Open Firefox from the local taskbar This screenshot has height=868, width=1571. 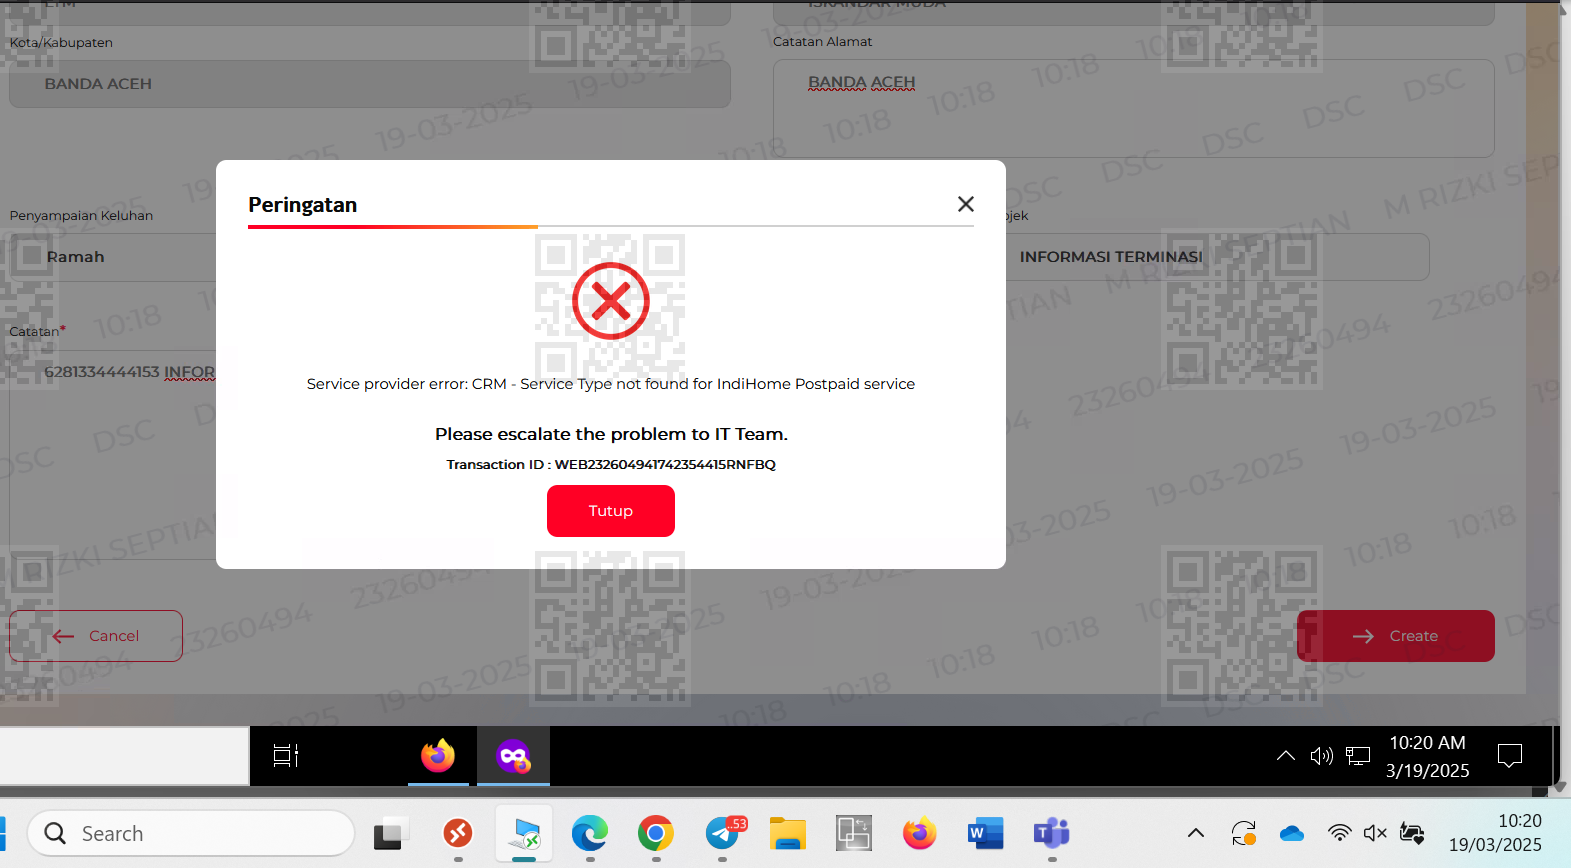click(920, 833)
